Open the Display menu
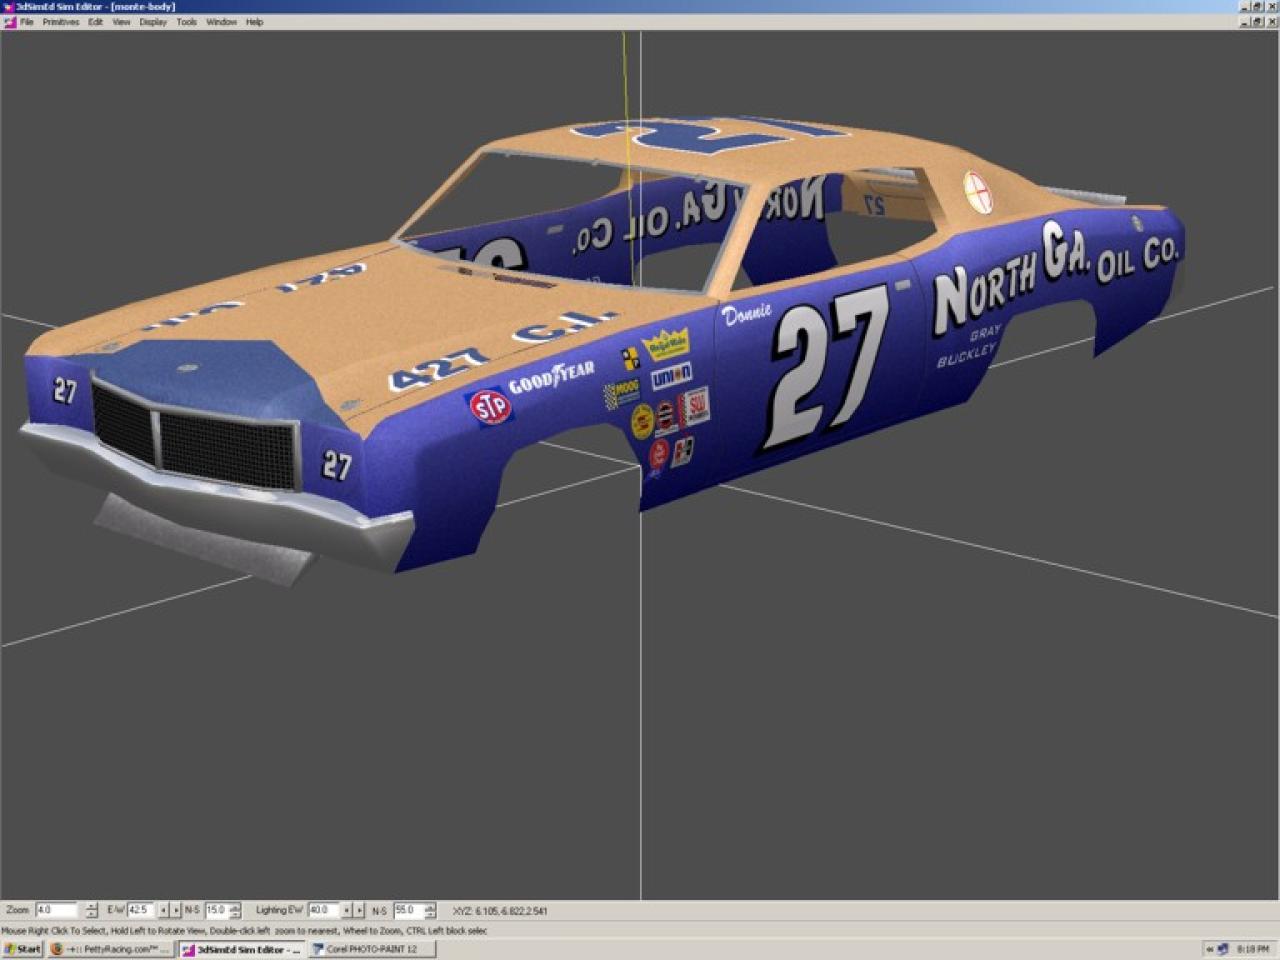Viewport: 1280px width, 960px height. [153, 22]
